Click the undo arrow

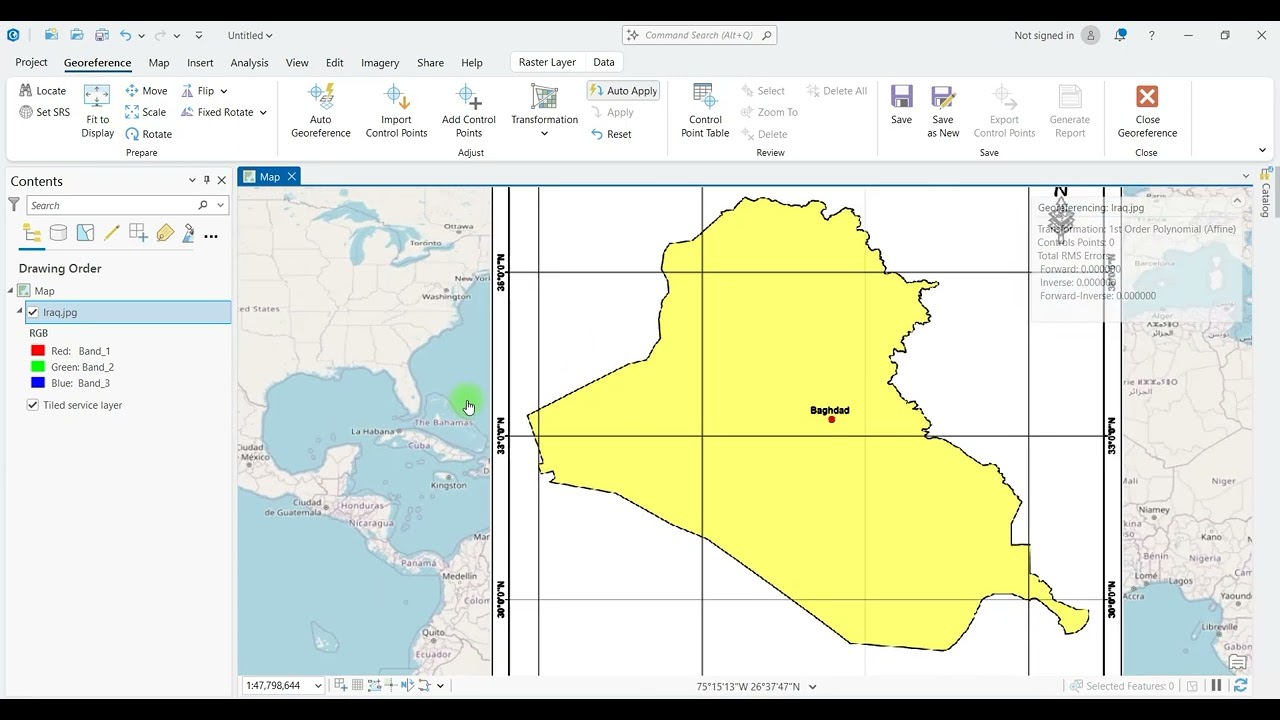coord(126,35)
